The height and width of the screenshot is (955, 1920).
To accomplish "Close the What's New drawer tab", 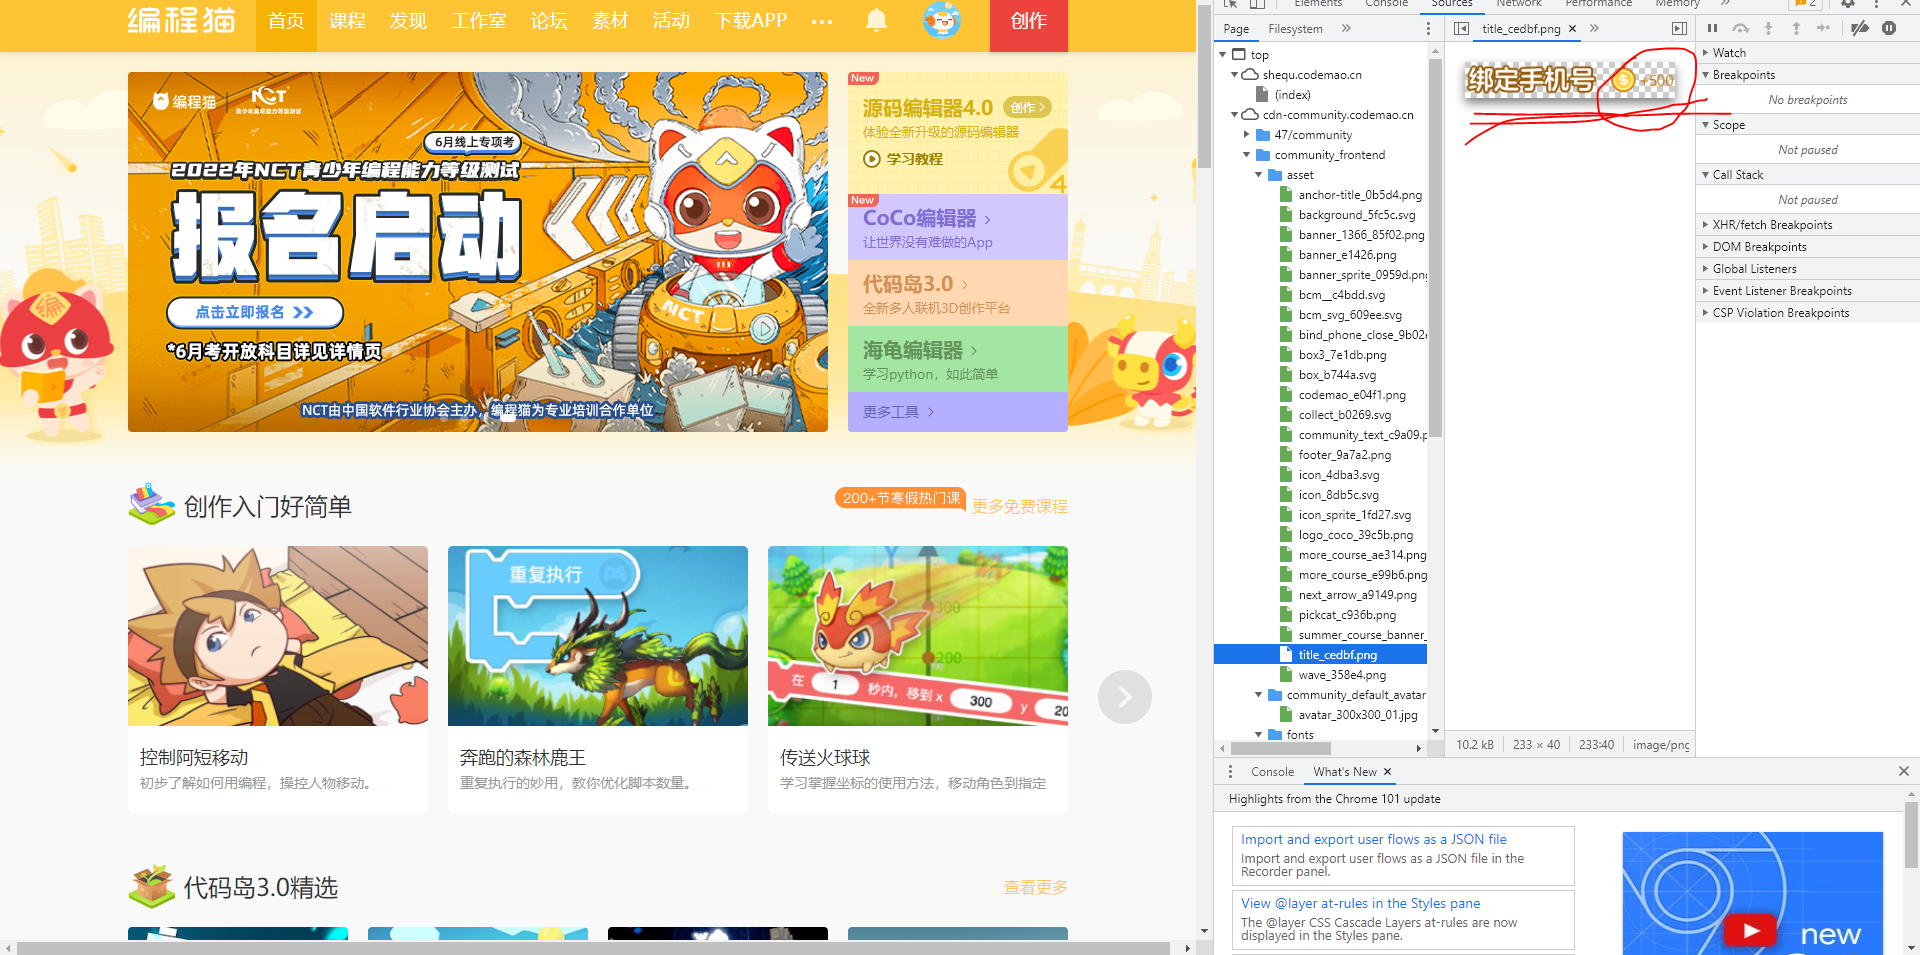I will (x=1387, y=772).
